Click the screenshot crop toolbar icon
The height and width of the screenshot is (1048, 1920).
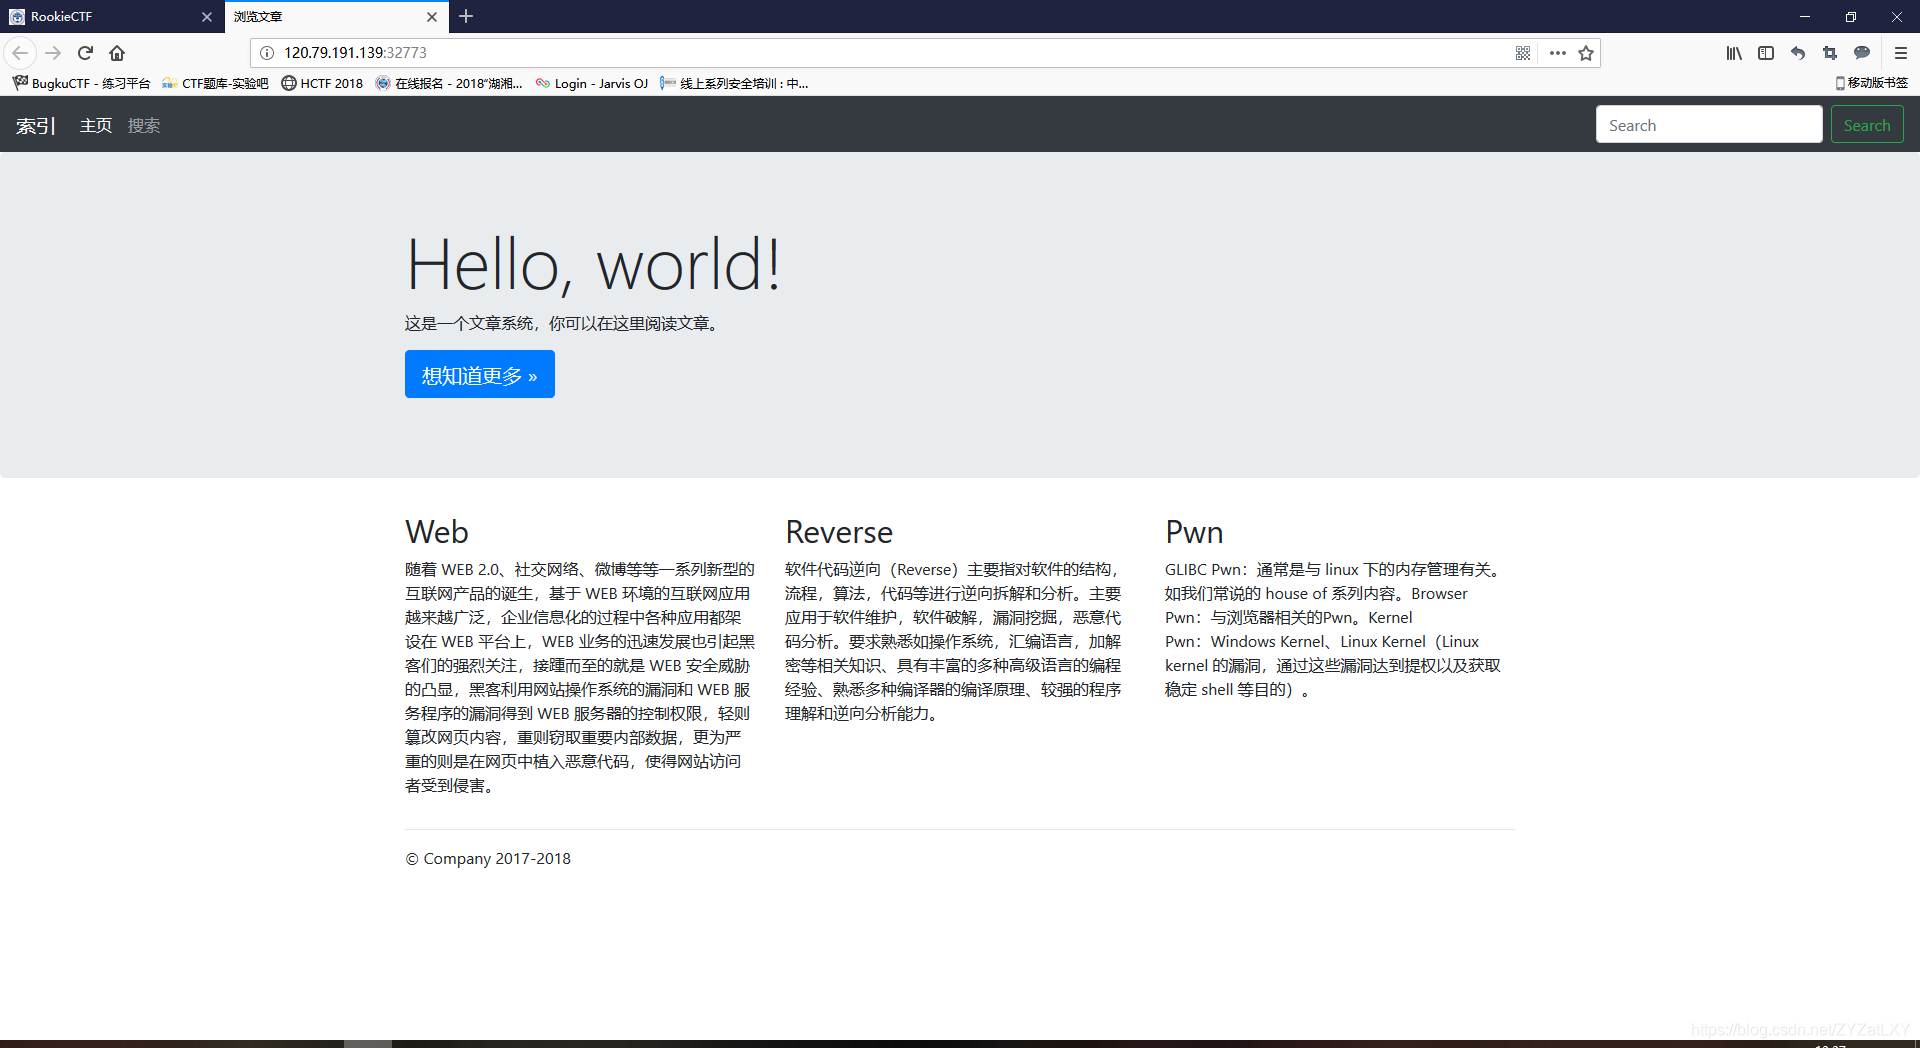[x=1830, y=53]
